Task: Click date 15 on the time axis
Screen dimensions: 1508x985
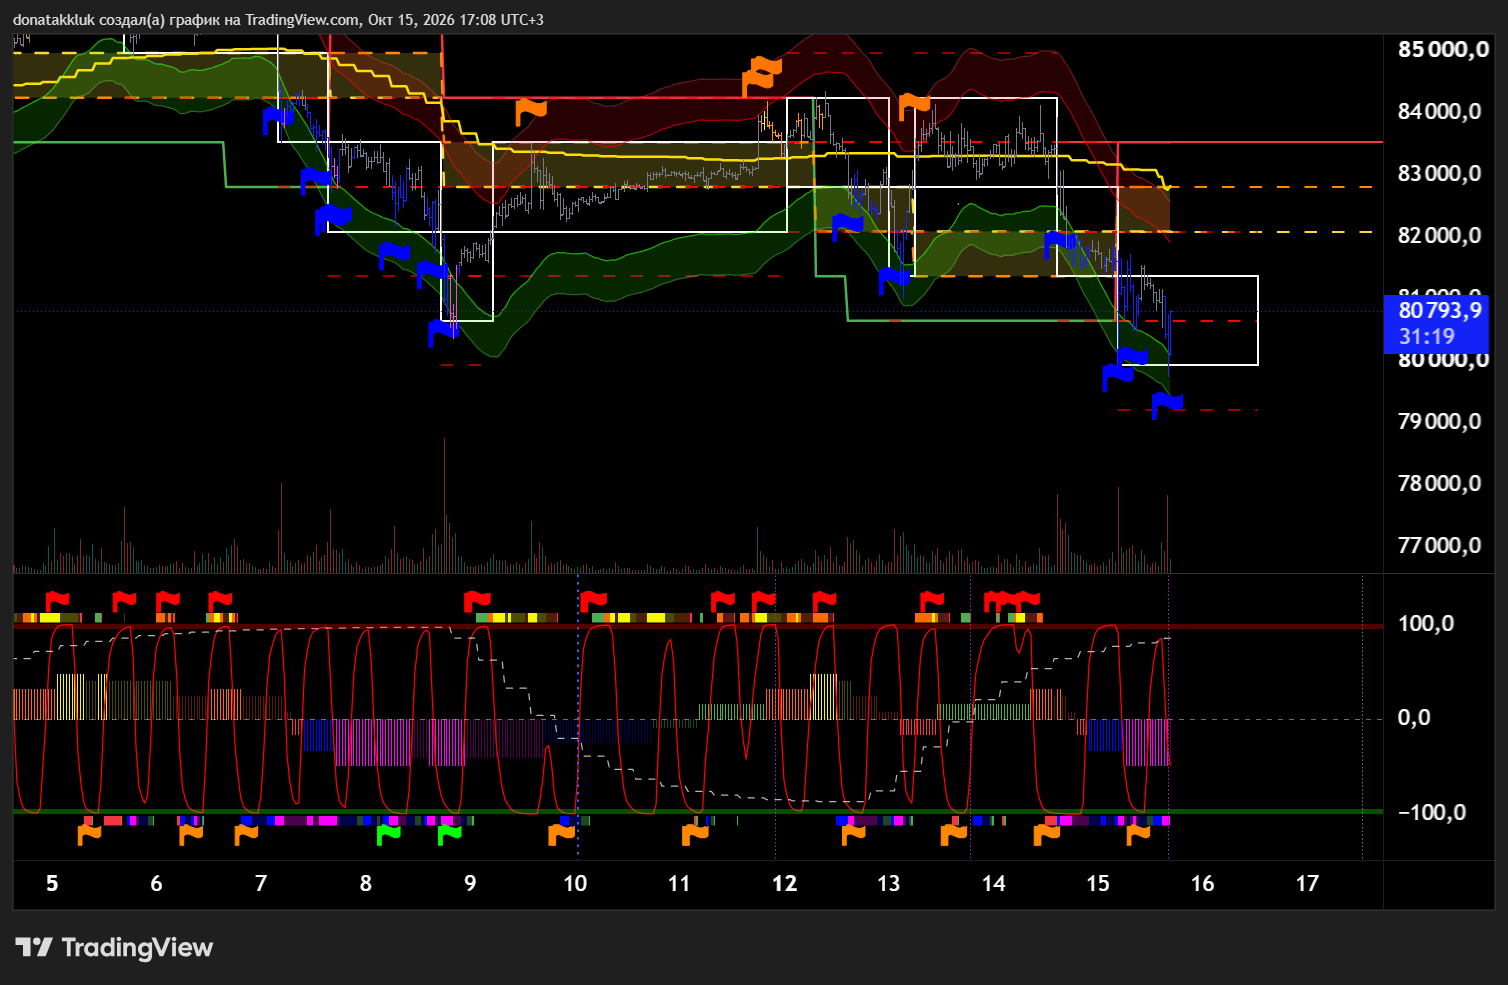Action: [1098, 884]
